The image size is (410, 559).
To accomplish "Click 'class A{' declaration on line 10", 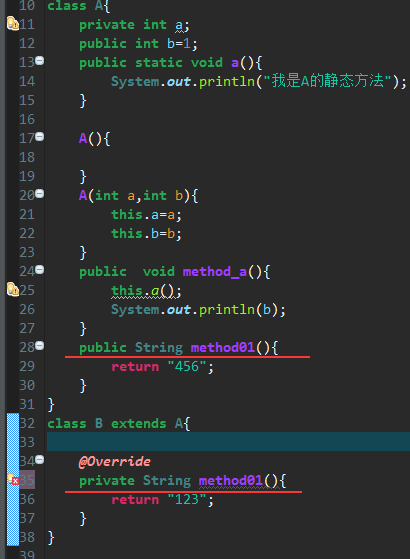I will click(78, 6).
